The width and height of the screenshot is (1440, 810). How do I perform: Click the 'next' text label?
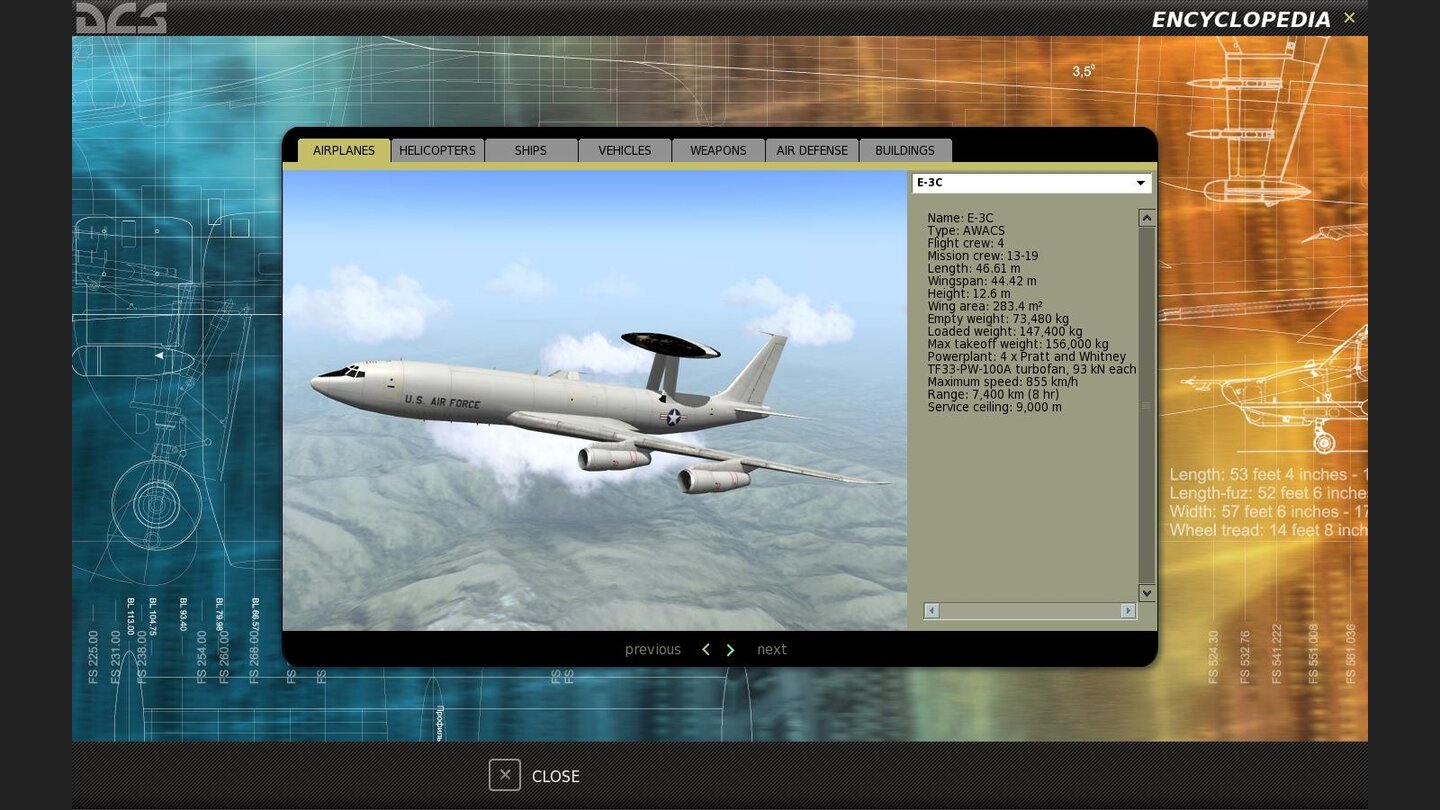click(772, 650)
